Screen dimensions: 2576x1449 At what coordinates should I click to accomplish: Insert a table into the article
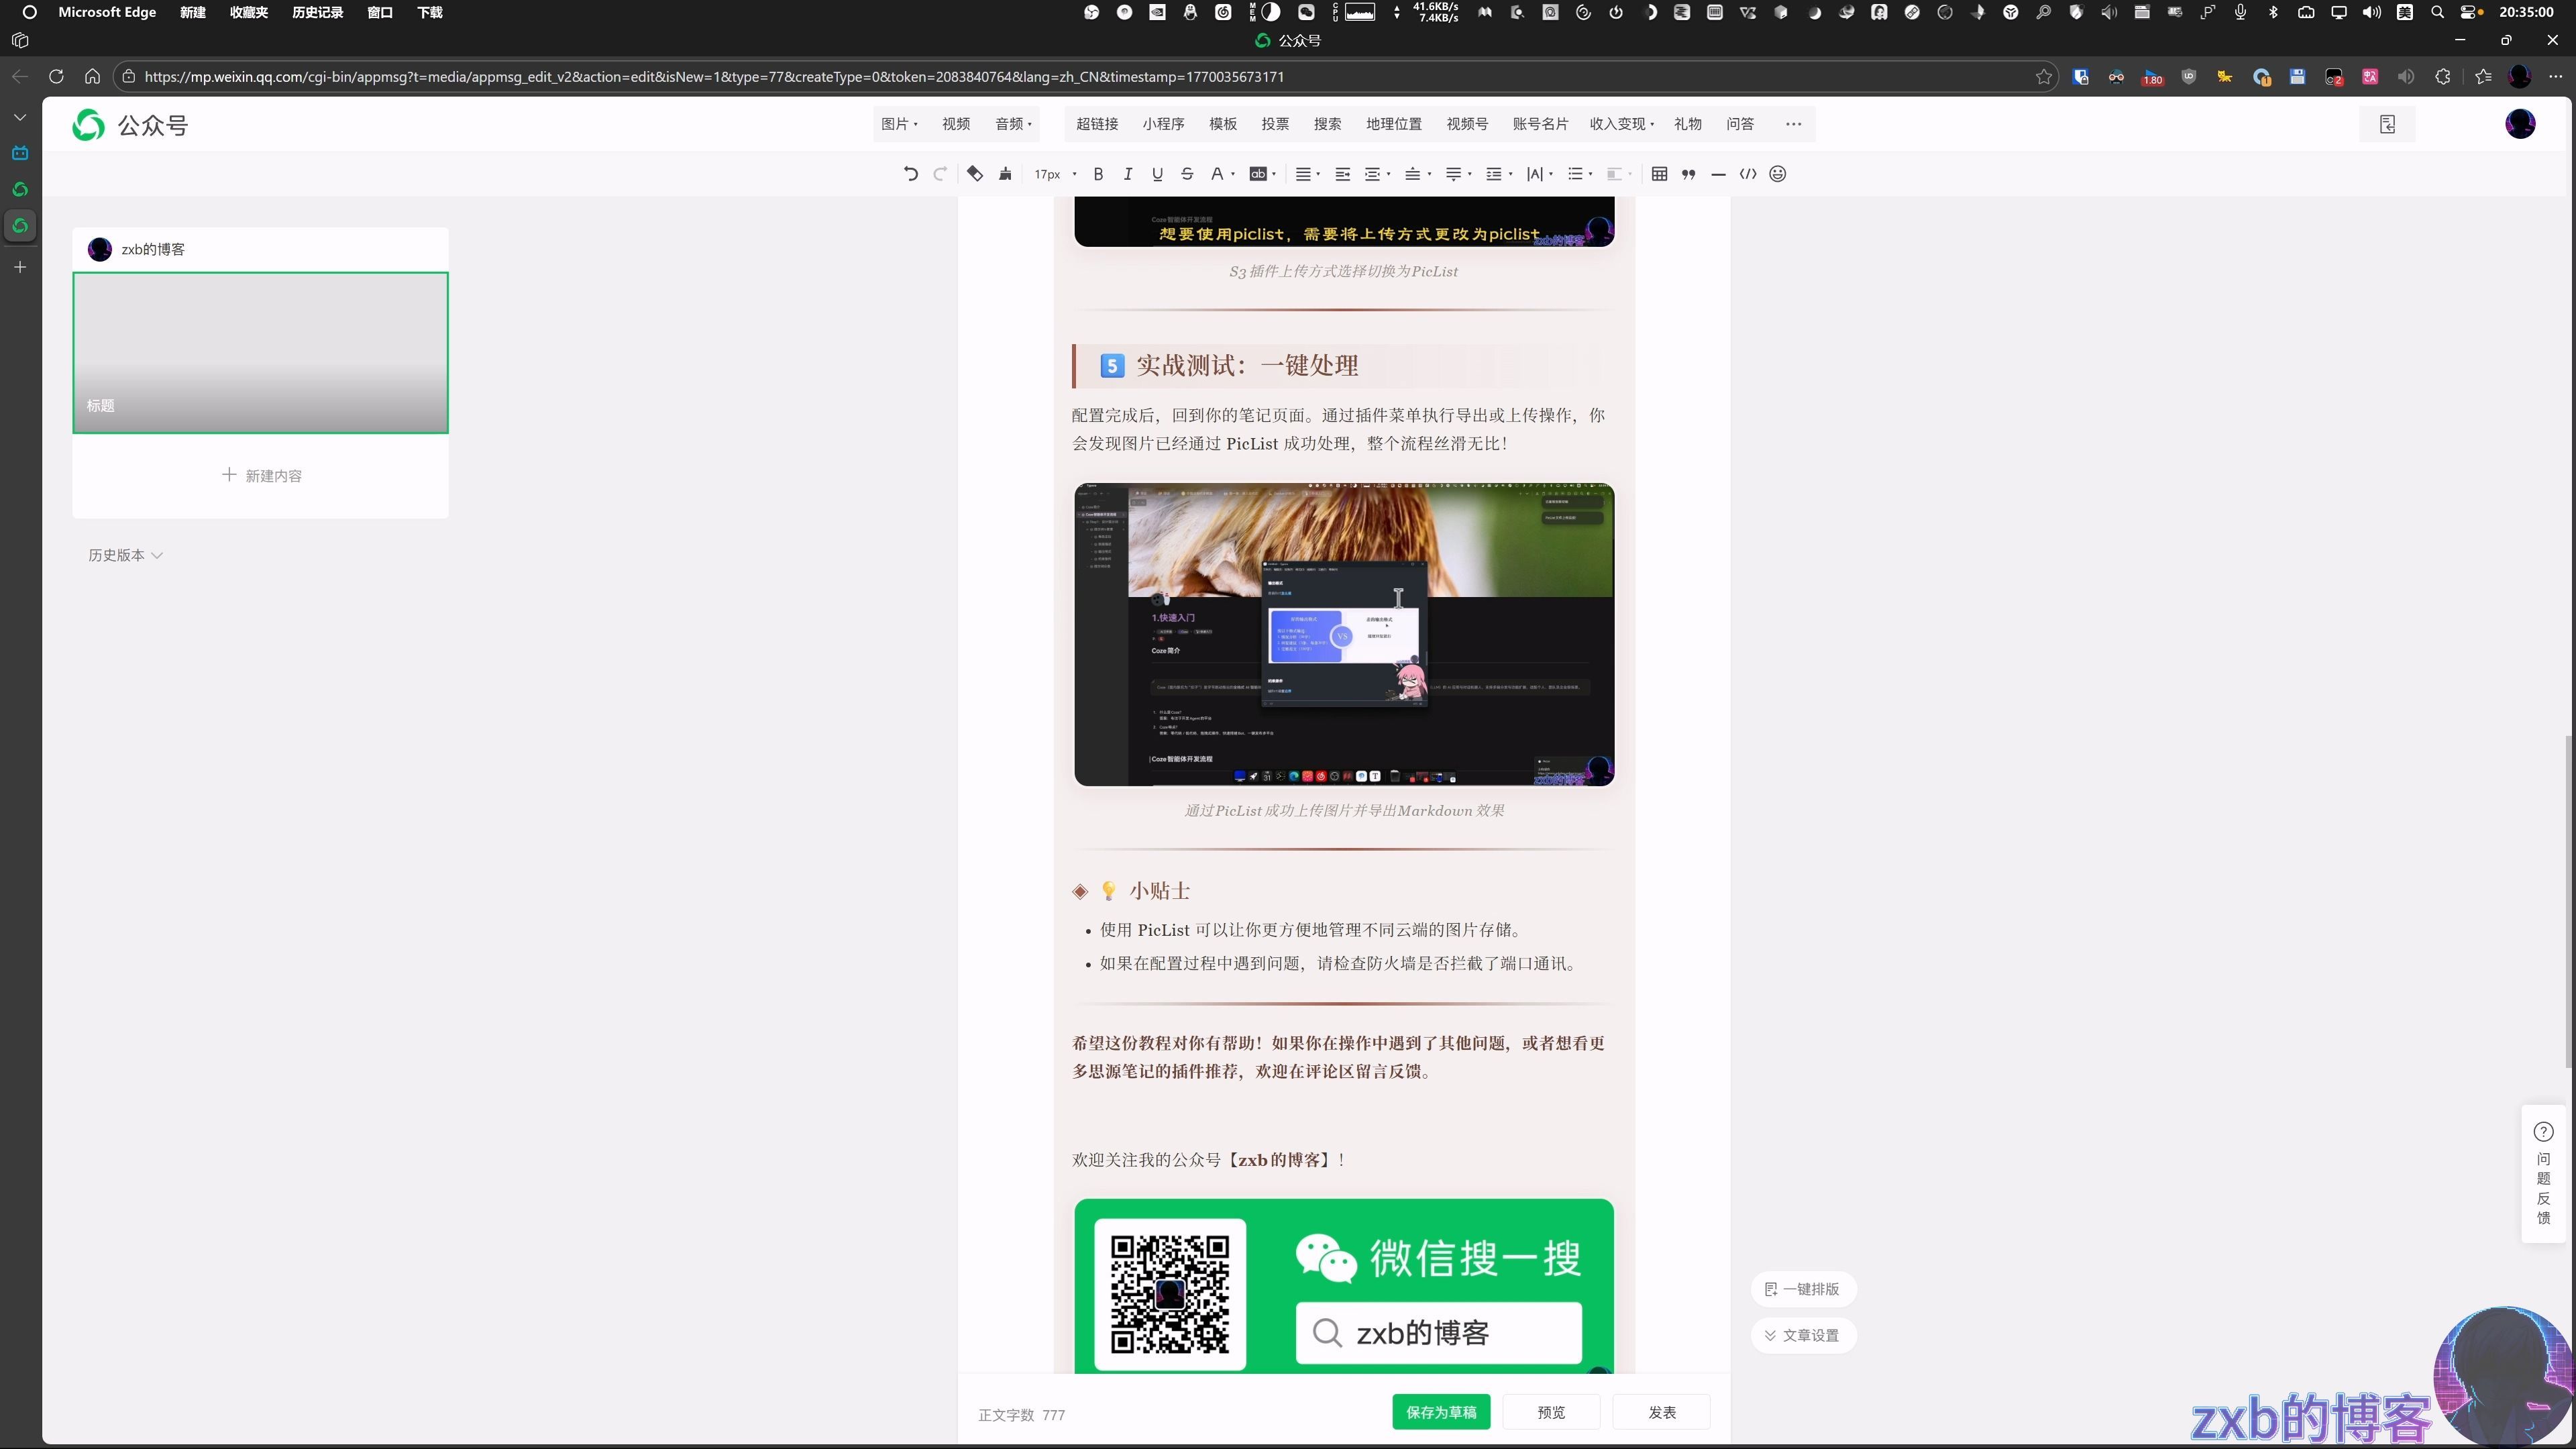(x=1659, y=173)
